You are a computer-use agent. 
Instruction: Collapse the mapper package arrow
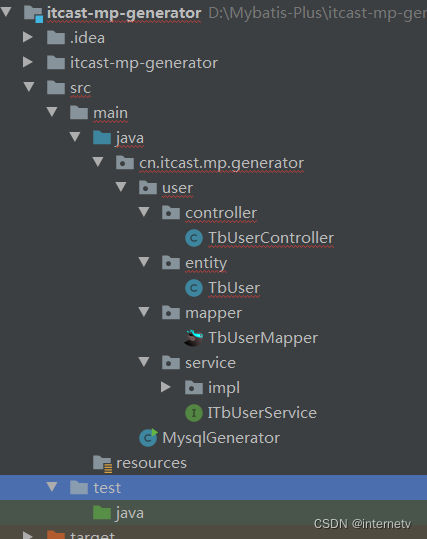click(x=144, y=312)
